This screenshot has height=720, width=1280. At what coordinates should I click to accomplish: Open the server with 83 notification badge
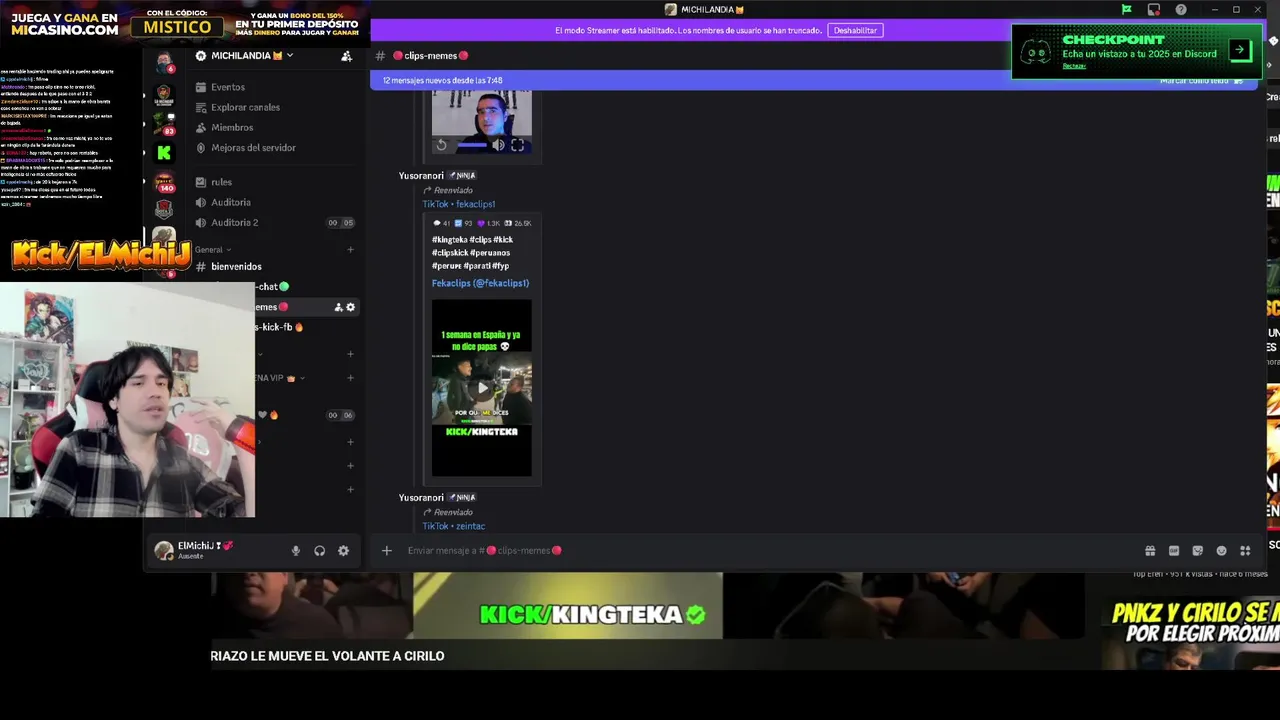click(164, 123)
